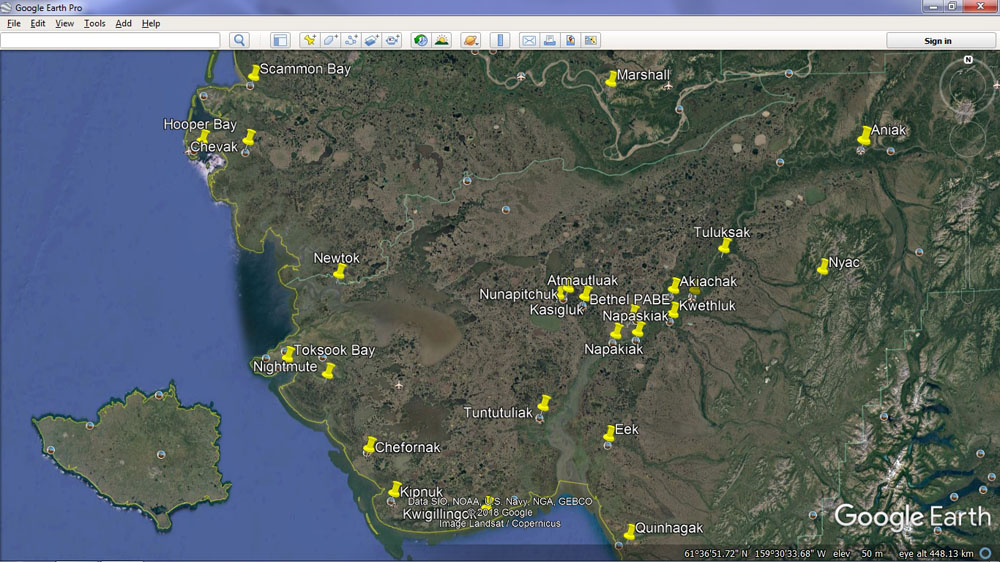Click the Sign in button

pos(938,40)
